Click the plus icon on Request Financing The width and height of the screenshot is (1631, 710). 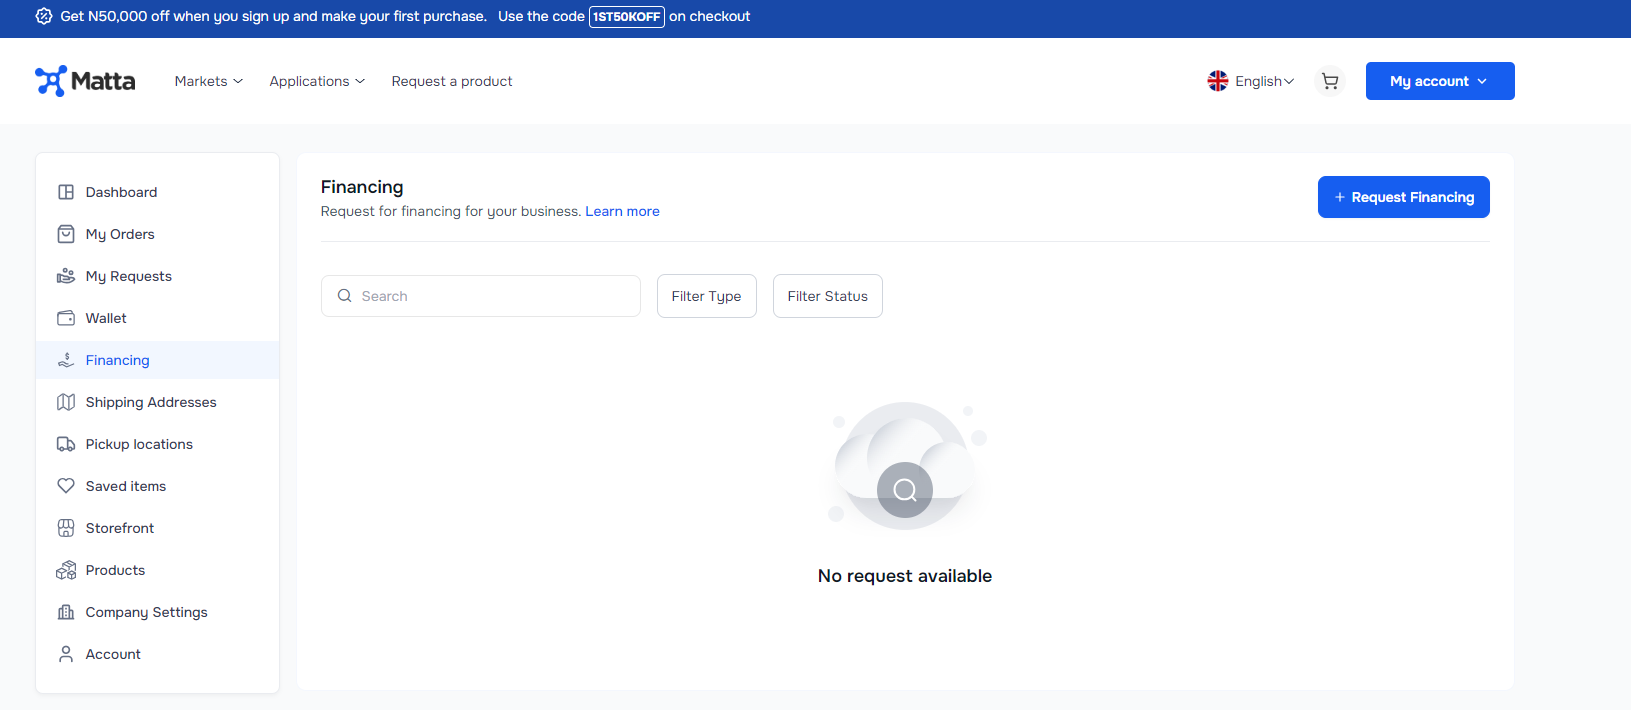pos(1340,197)
